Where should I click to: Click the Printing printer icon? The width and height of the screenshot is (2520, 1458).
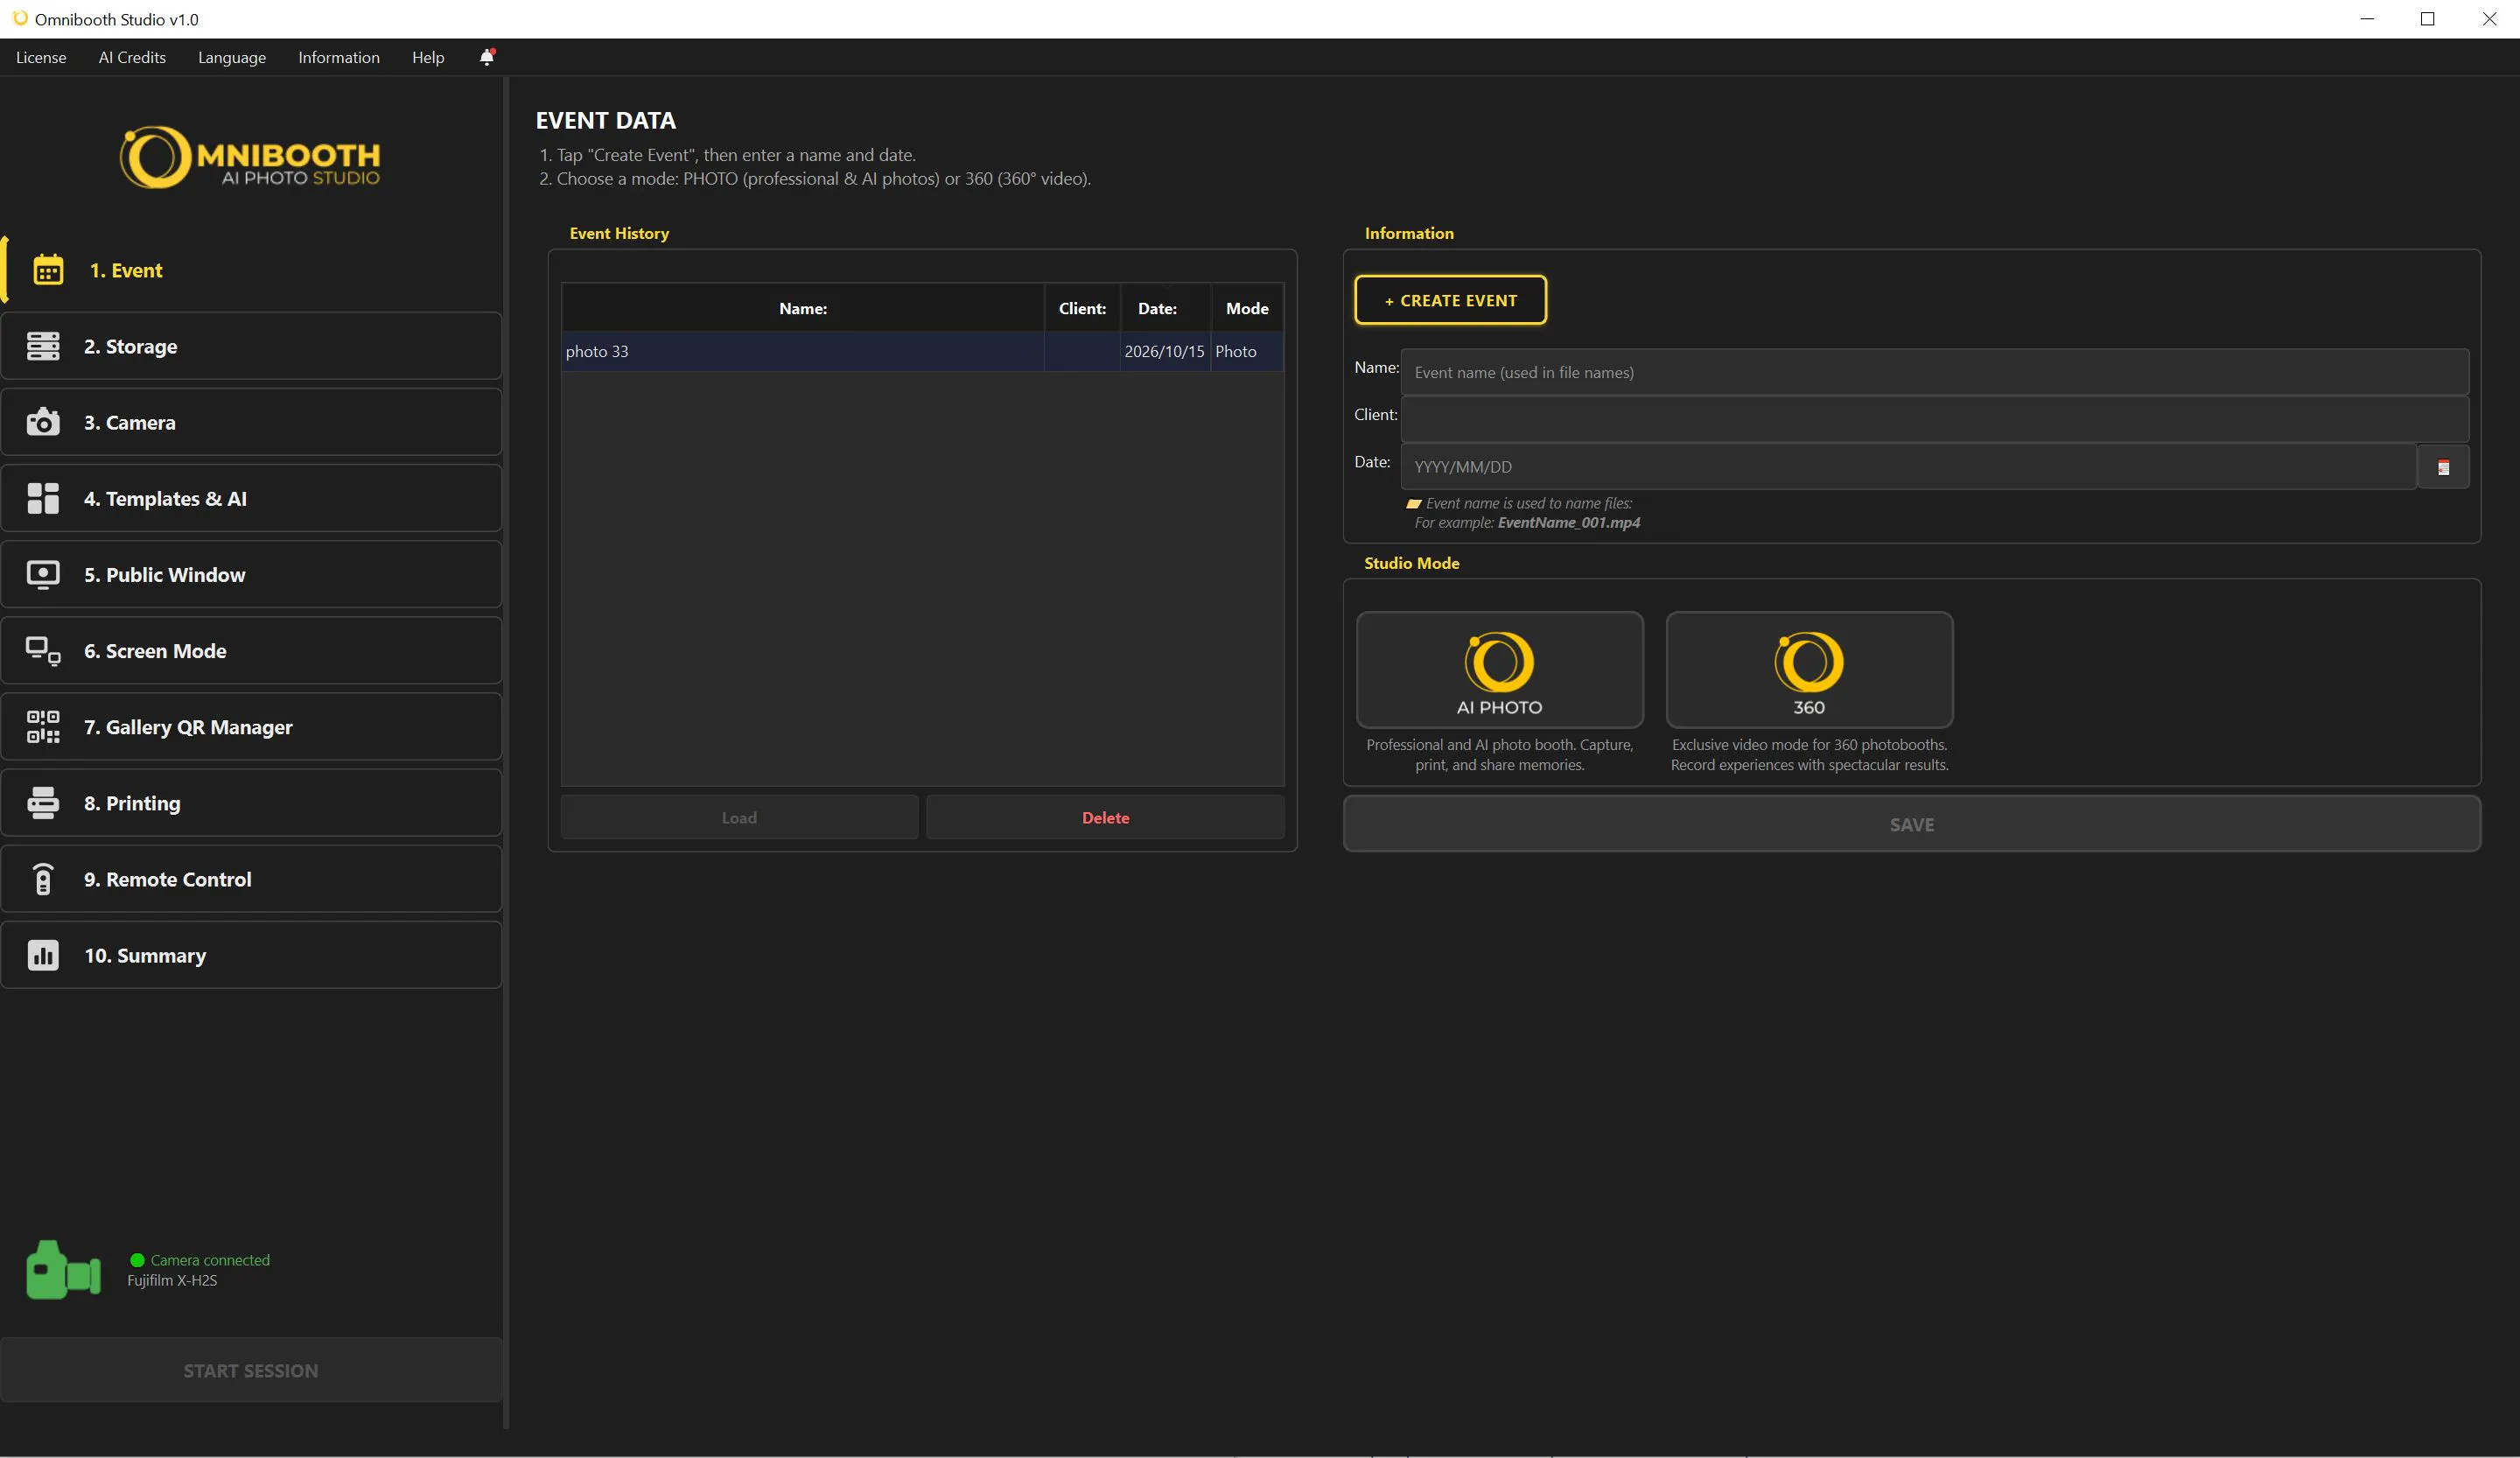(x=43, y=803)
